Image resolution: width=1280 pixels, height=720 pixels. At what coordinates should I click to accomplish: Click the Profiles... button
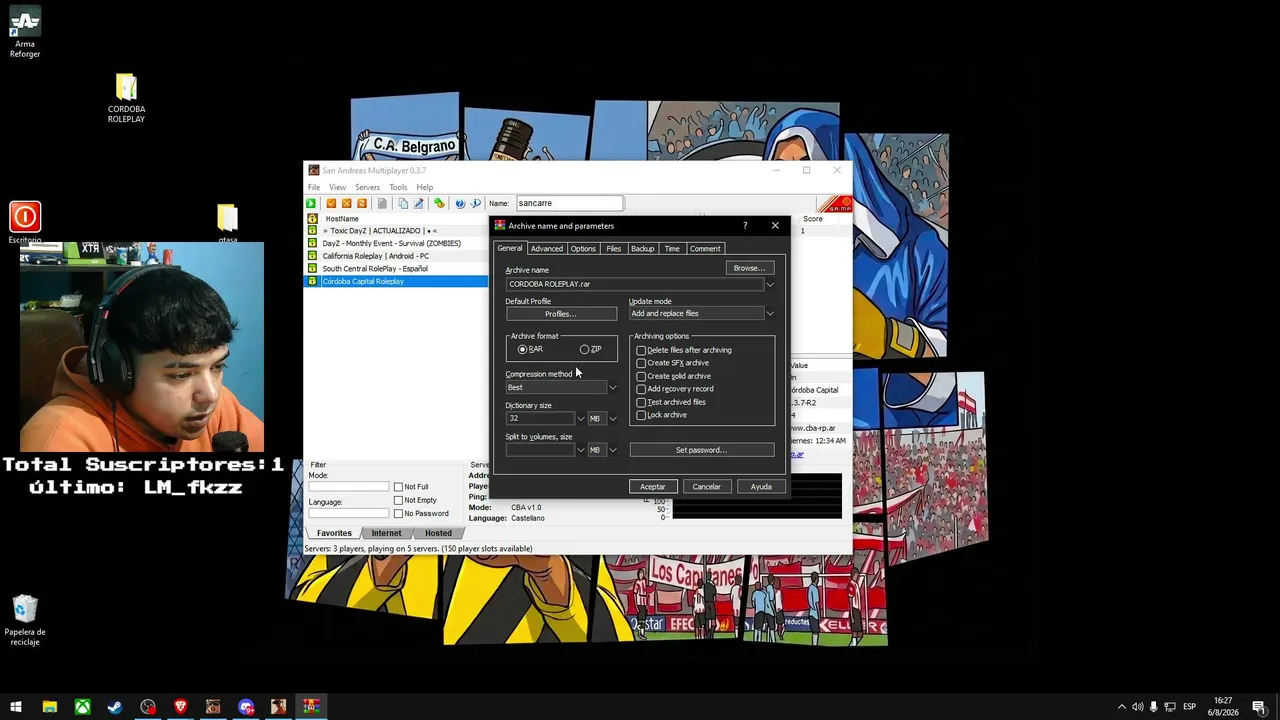[x=561, y=314]
